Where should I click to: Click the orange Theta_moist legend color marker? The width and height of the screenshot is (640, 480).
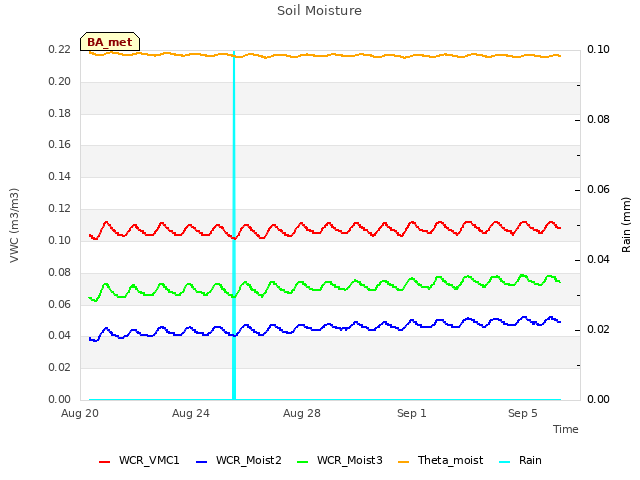click(x=403, y=462)
